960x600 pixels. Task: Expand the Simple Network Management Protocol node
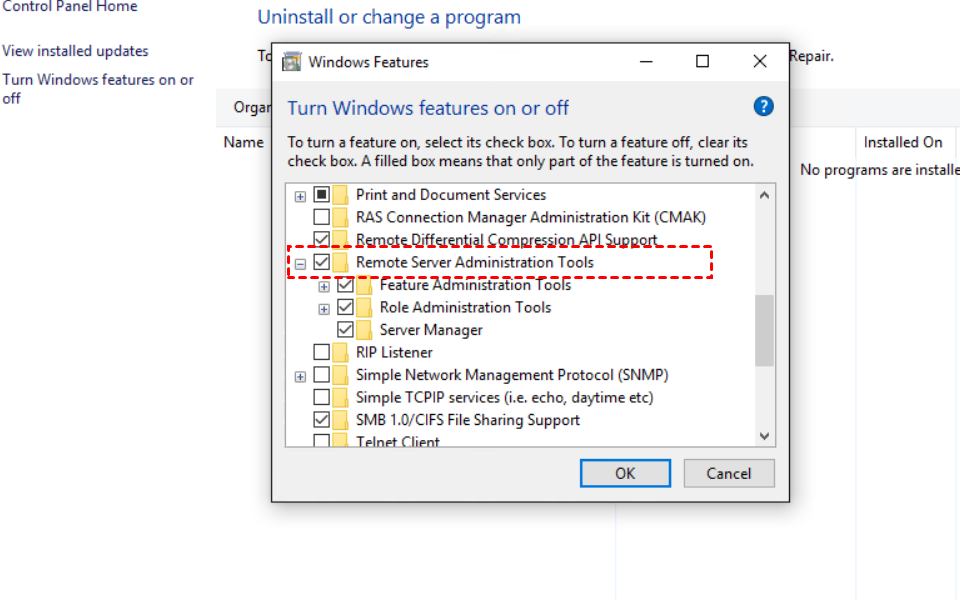pos(300,377)
